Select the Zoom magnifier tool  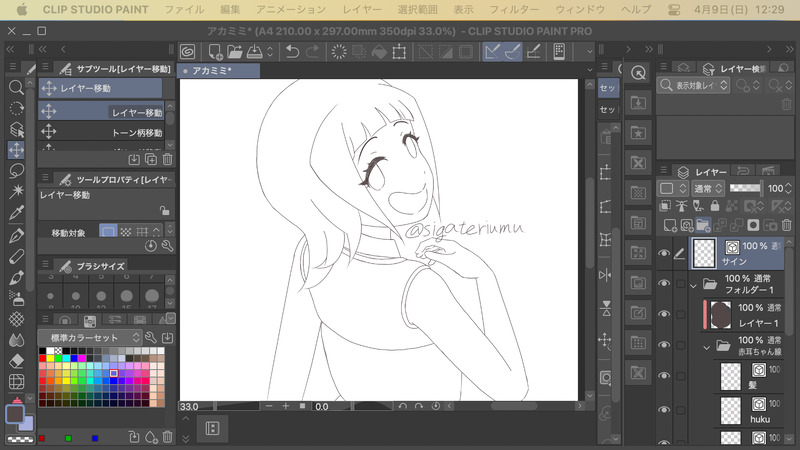pyautogui.click(x=16, y=87)
